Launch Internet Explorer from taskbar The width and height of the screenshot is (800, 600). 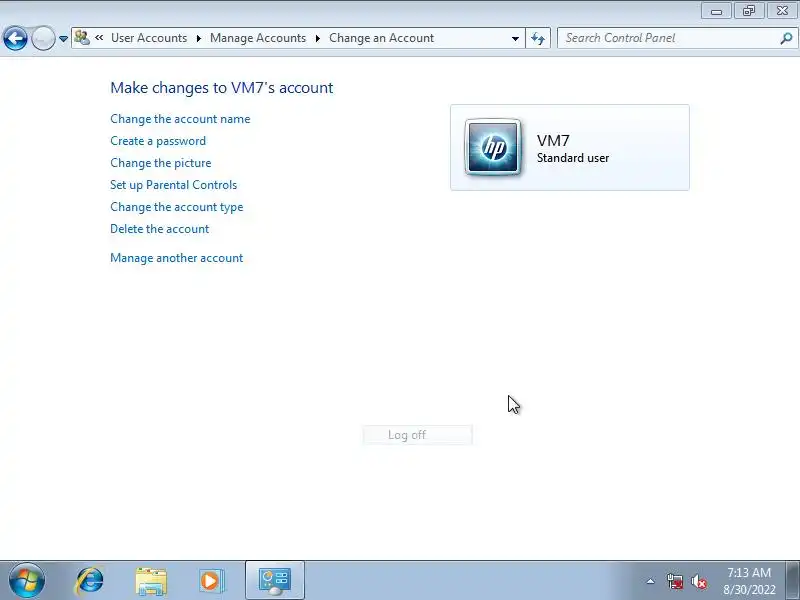click(89, 581)
